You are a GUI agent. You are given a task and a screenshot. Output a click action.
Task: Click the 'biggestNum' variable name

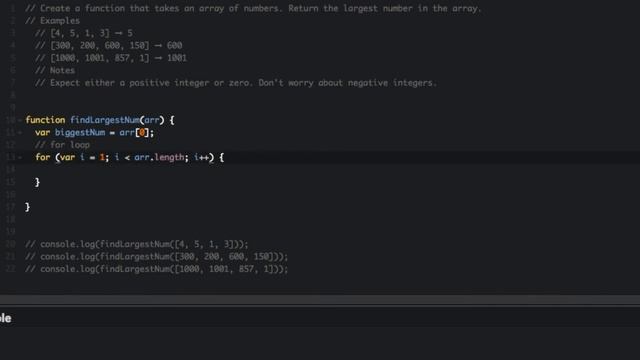click(x=80, y=133)
